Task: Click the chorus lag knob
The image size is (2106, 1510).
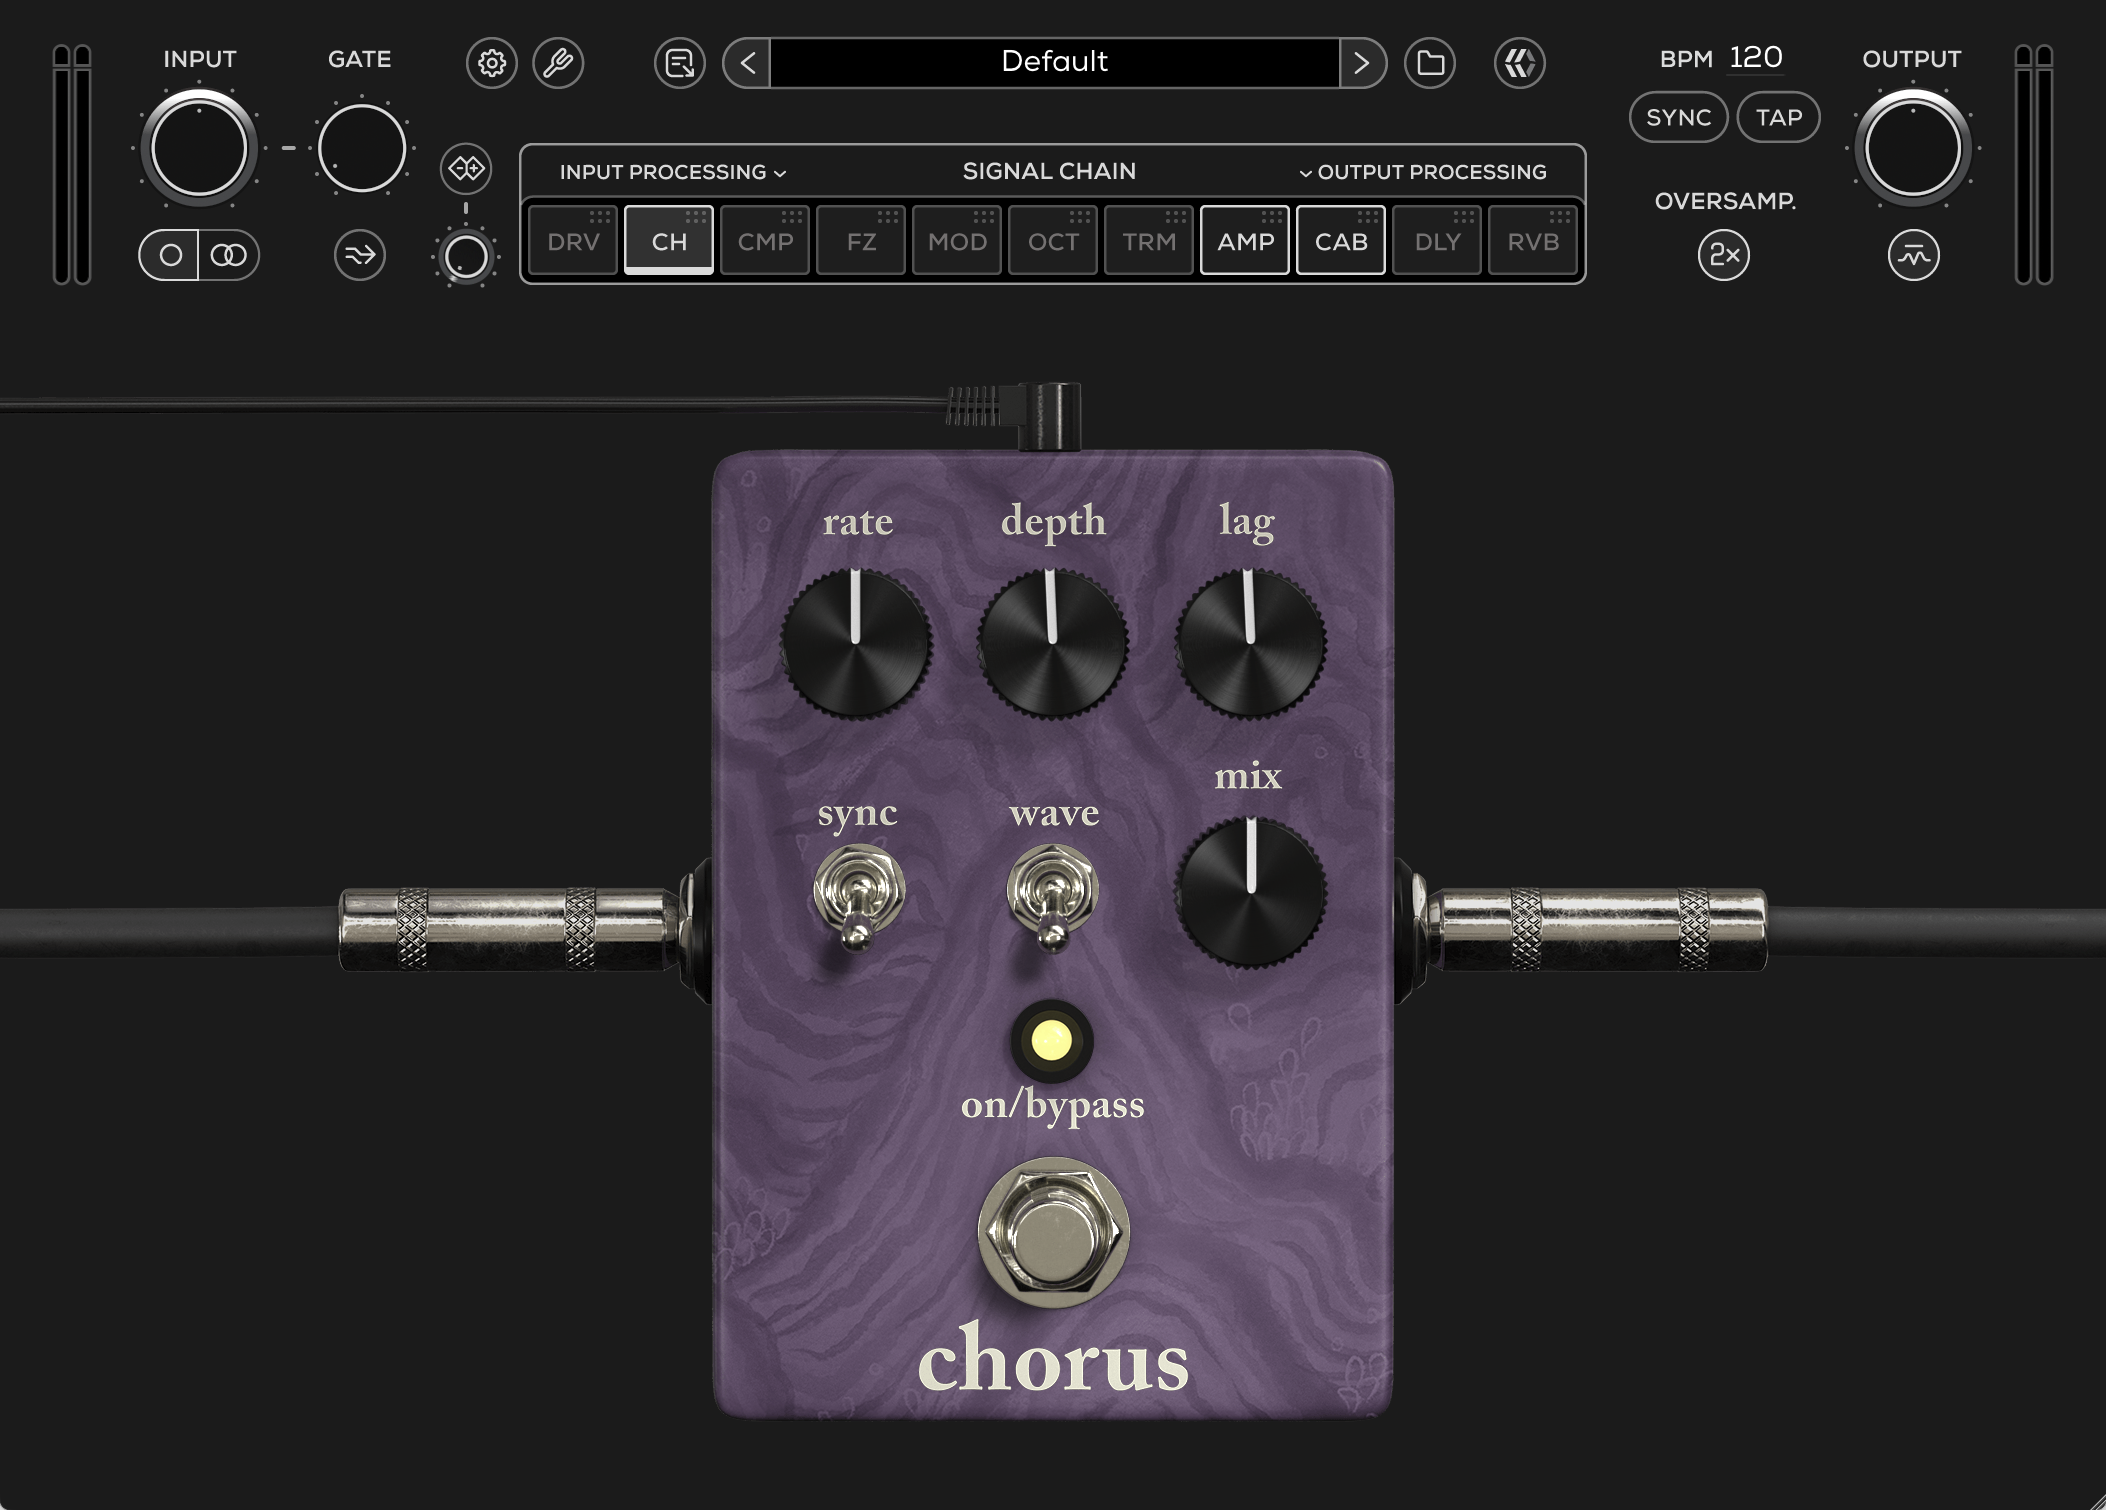Action: point(1250,643)
